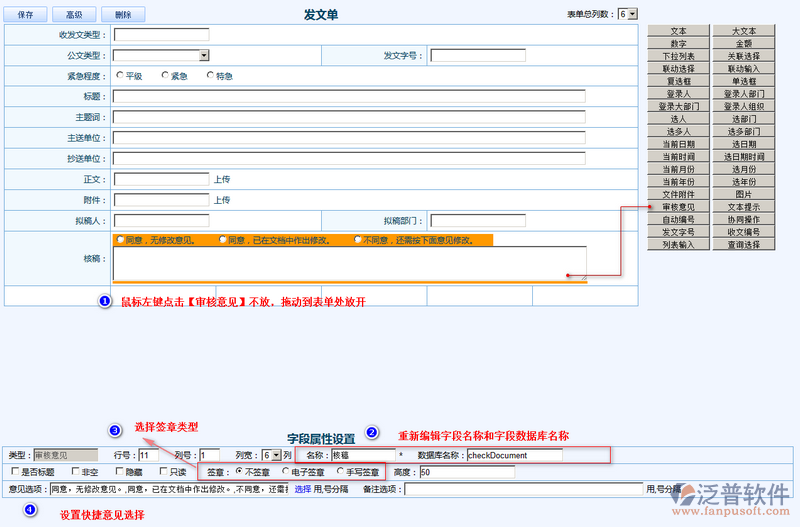Click the 当前时间 field-type button
The width and height of the screenshot is (800, 527).
(679, 157)
